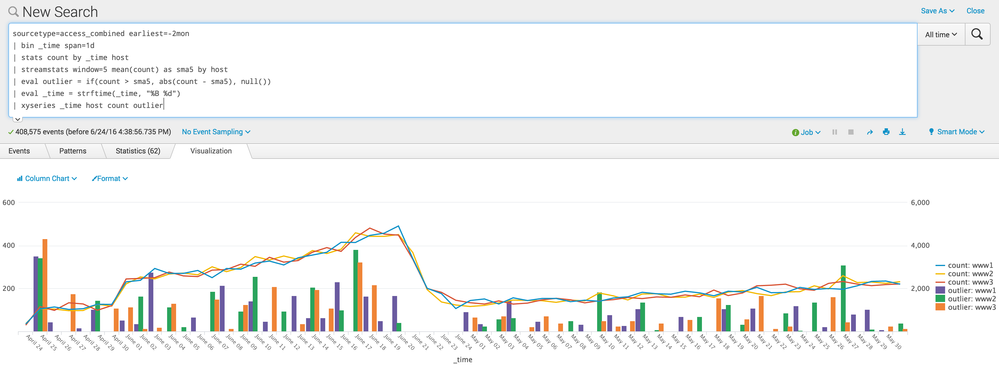Switch to the Events tab
This screenshot has height=365, width=999.
[19, 151]
